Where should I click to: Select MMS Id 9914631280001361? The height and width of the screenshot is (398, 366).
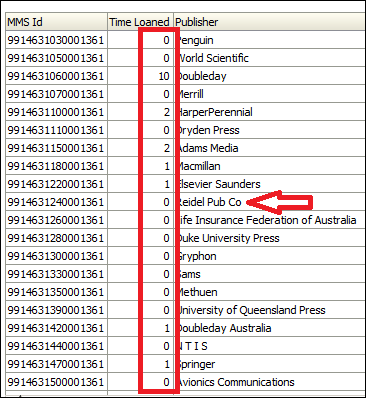coord(56,238)
